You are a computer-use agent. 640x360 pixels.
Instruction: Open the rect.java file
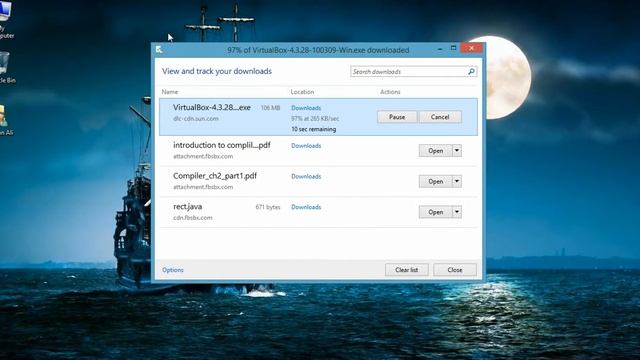coord(435,212)
